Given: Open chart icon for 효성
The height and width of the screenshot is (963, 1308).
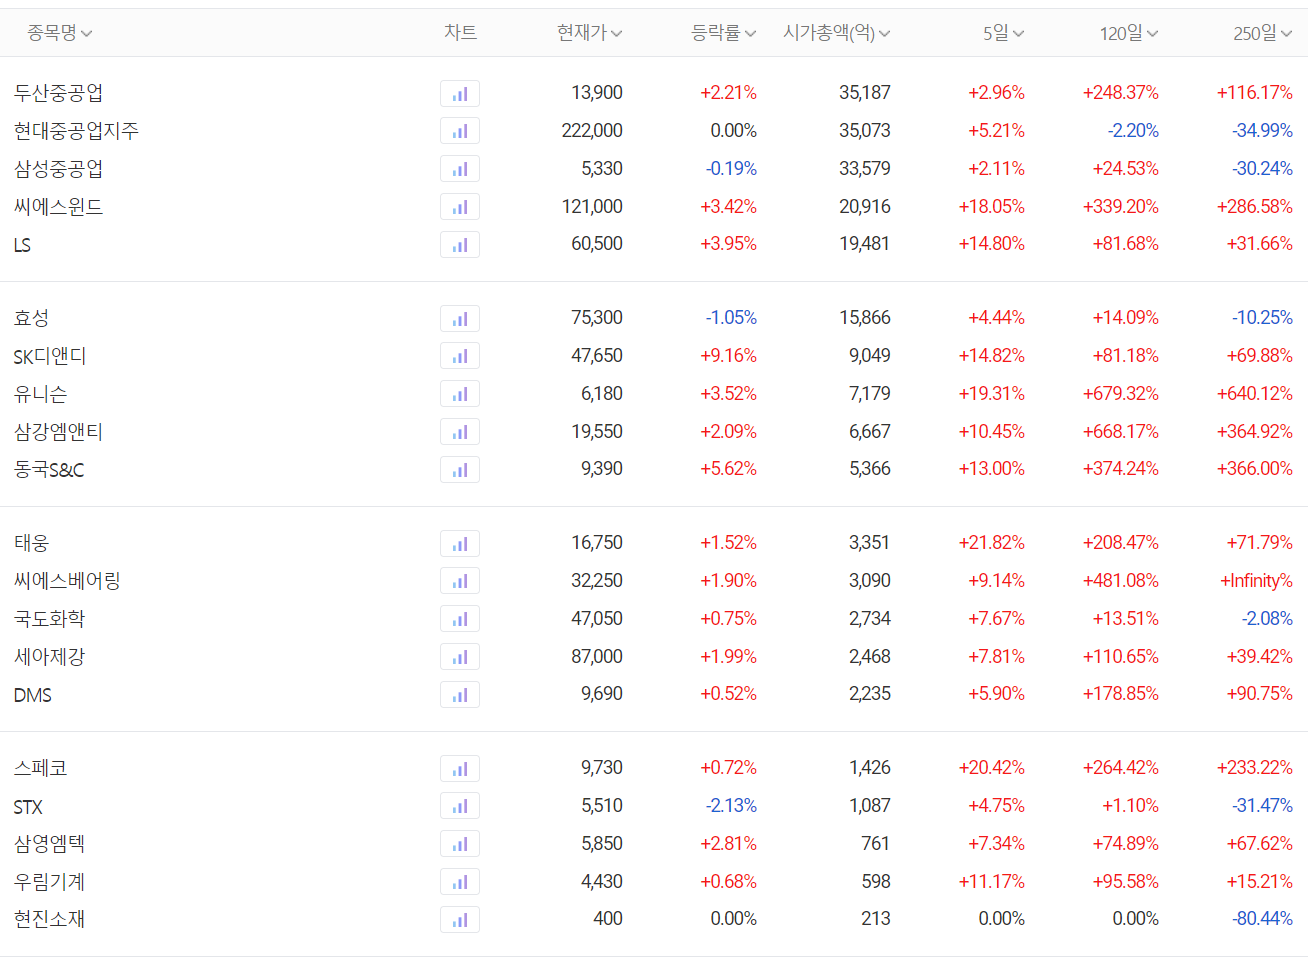Looking at the screenshot, I should [460, 319].
